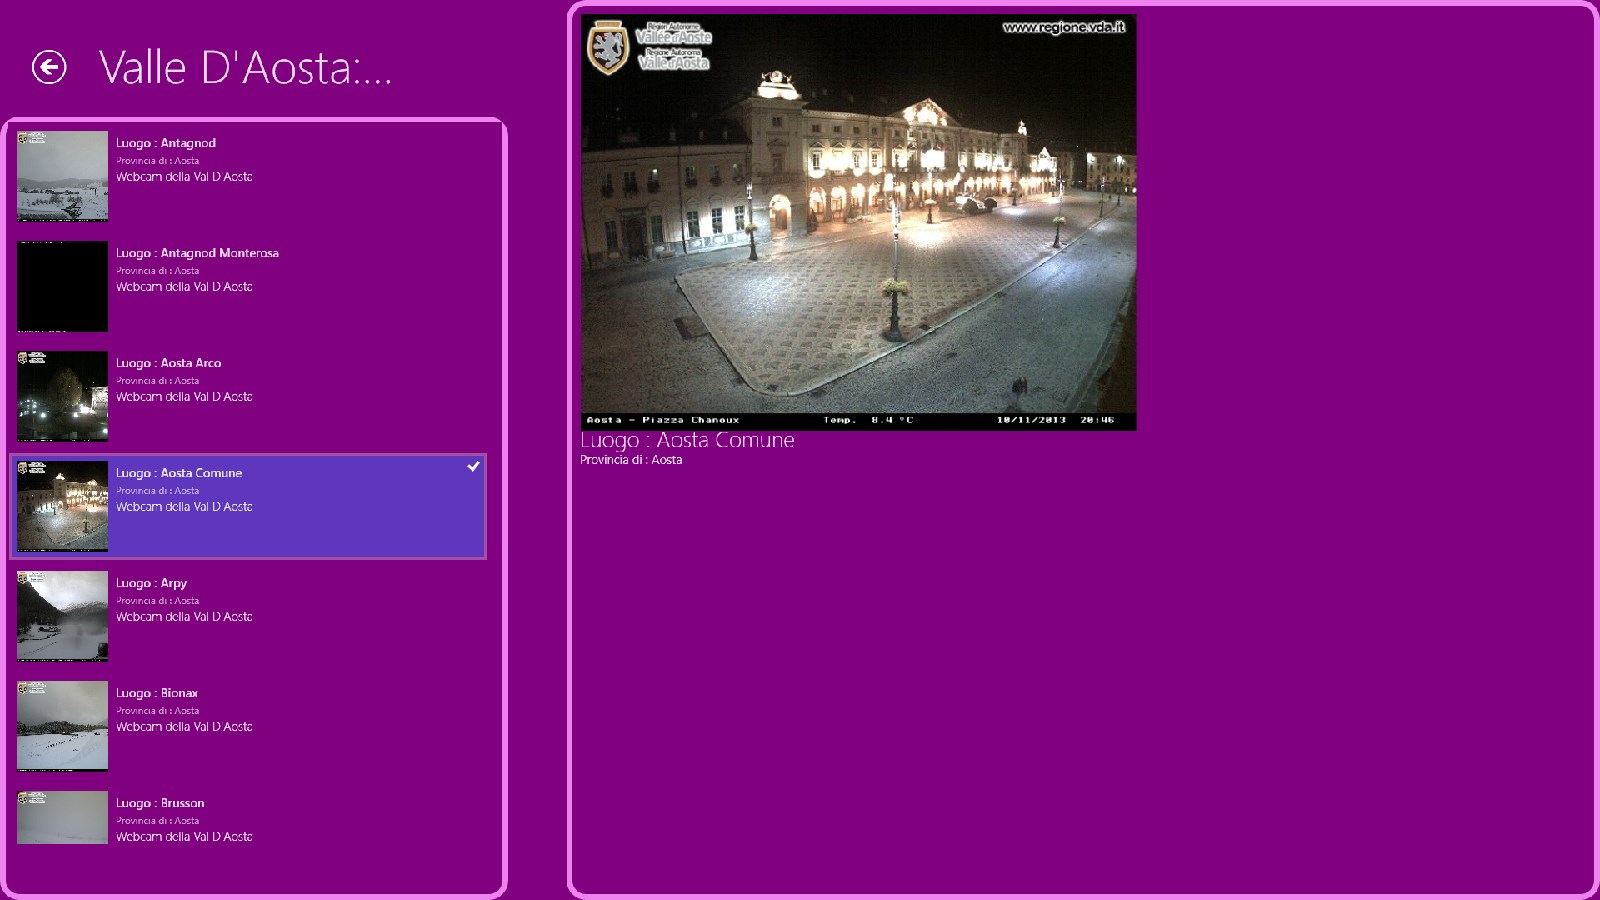Open the Aosta Arco webcam entry

(x=250, y=397)
